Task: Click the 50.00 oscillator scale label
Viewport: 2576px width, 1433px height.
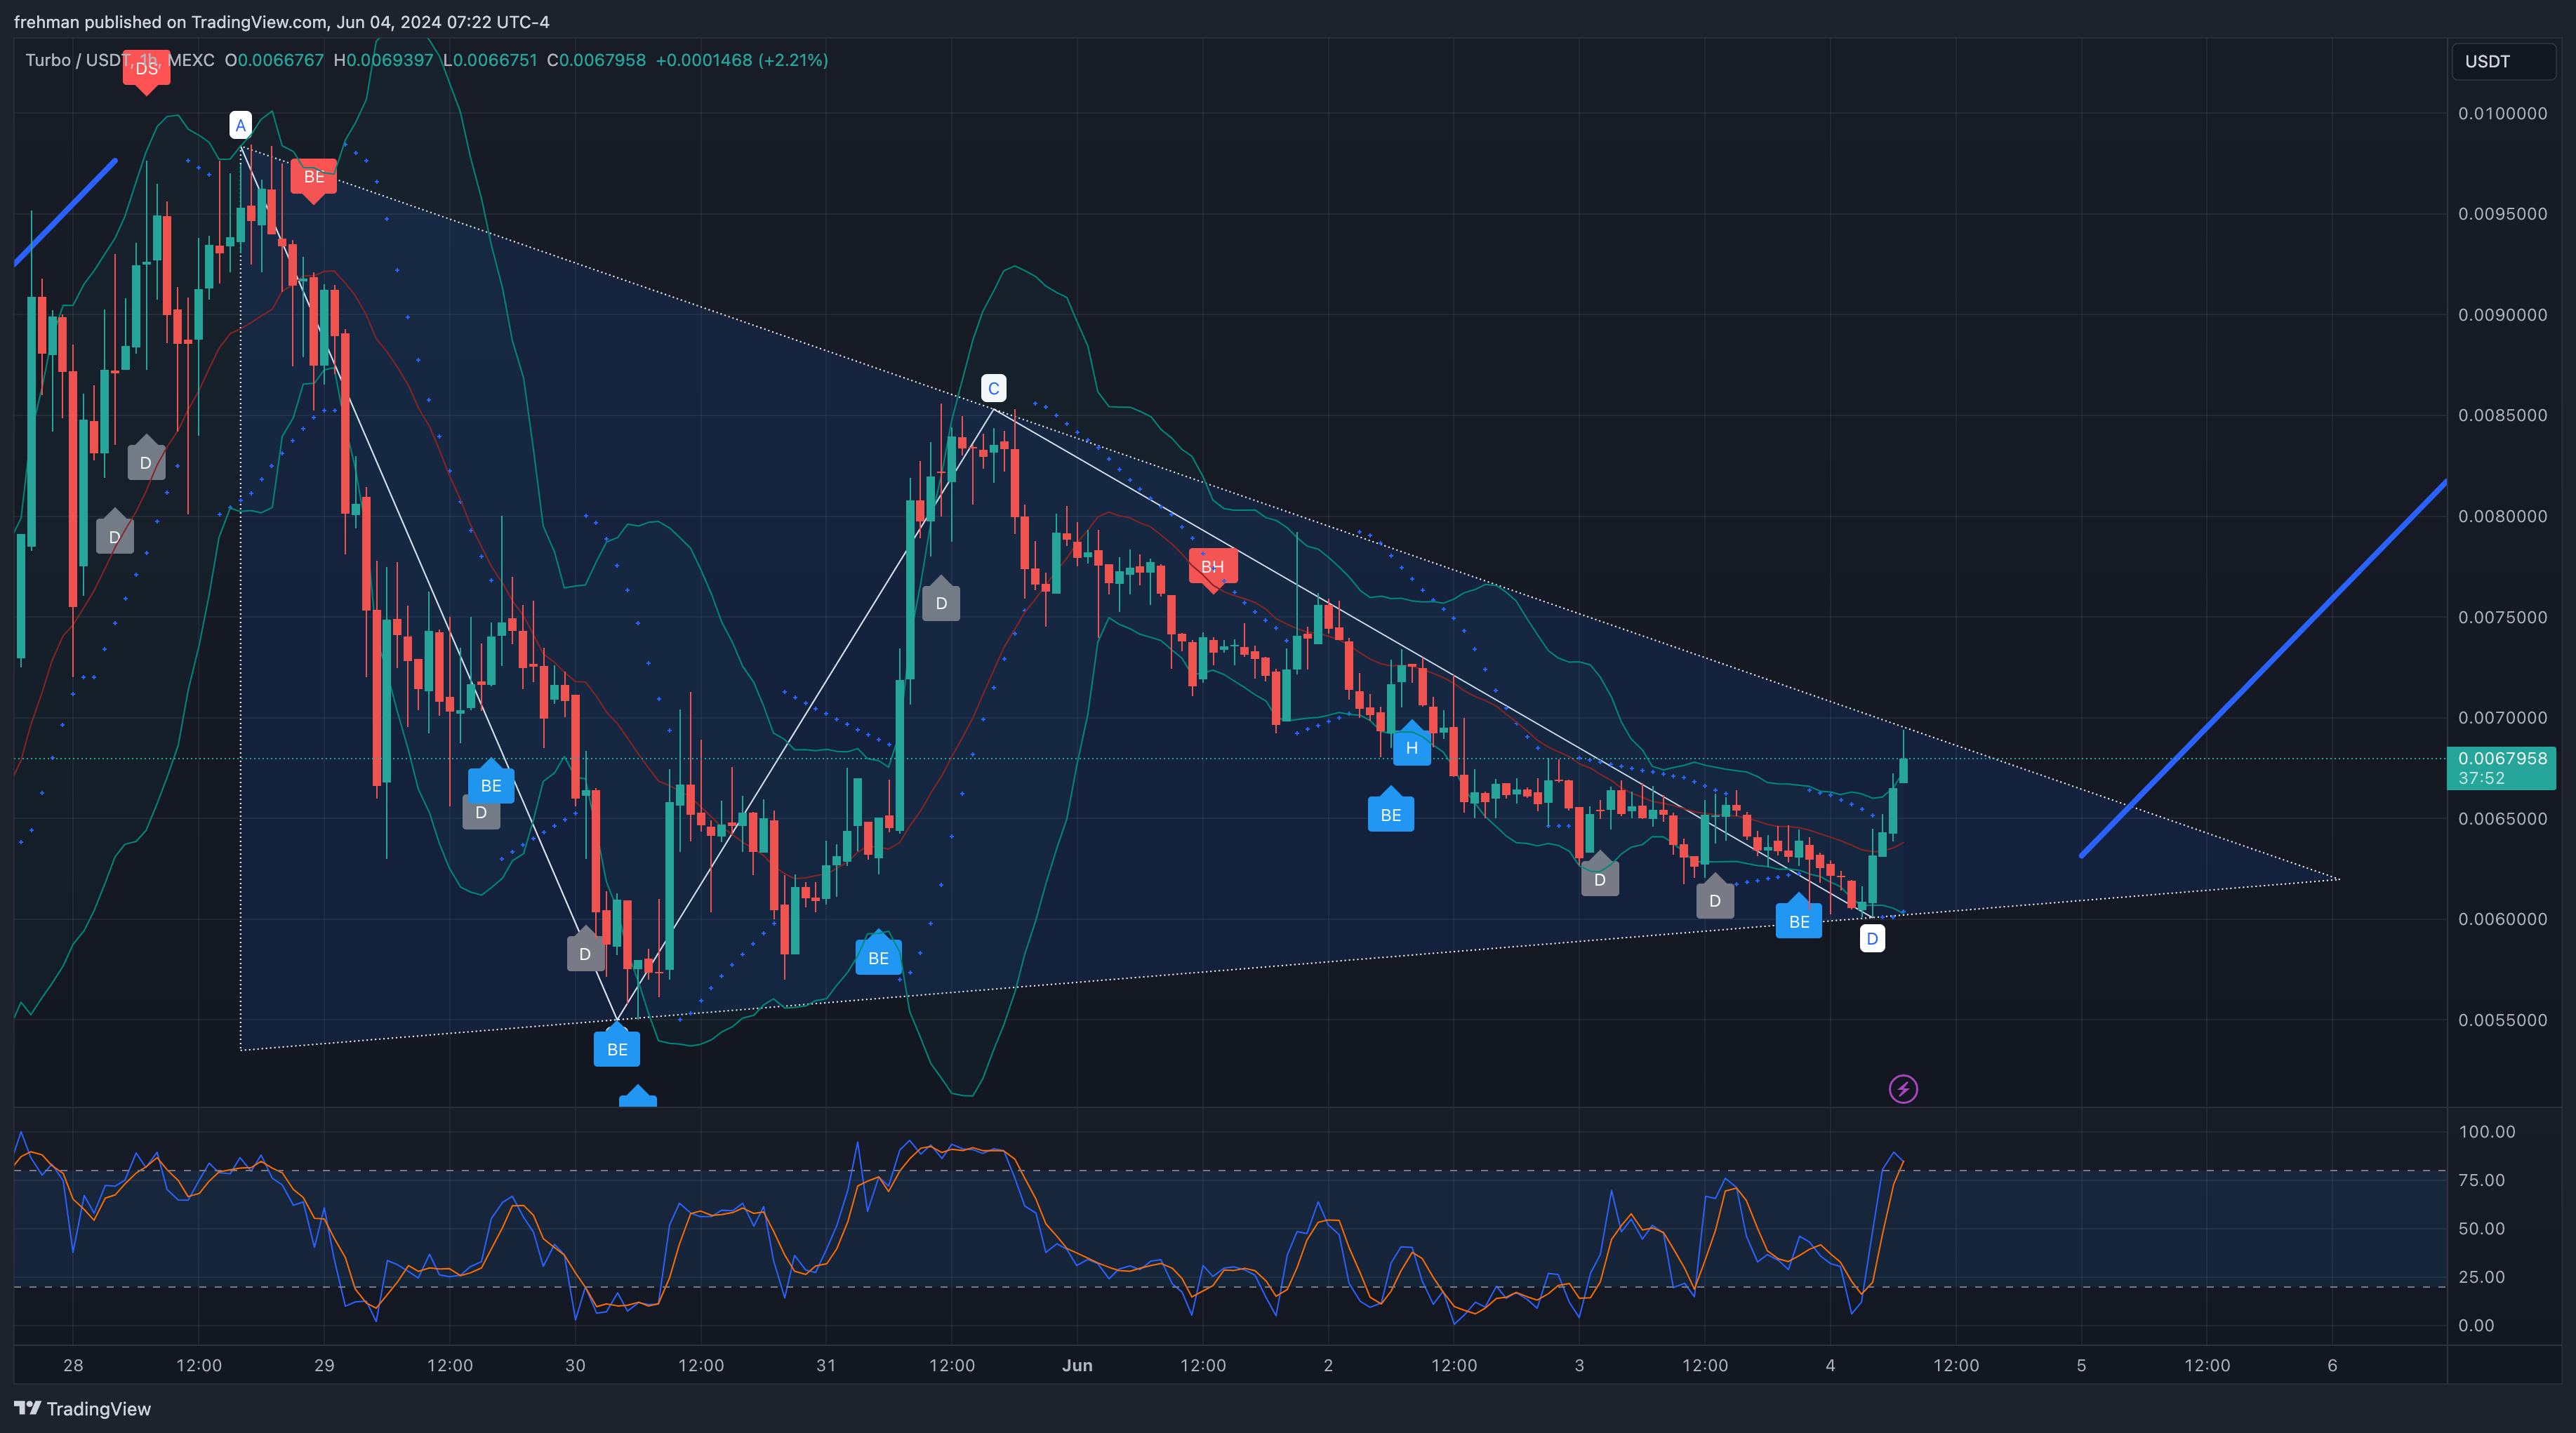Action: [2481, 1228]
